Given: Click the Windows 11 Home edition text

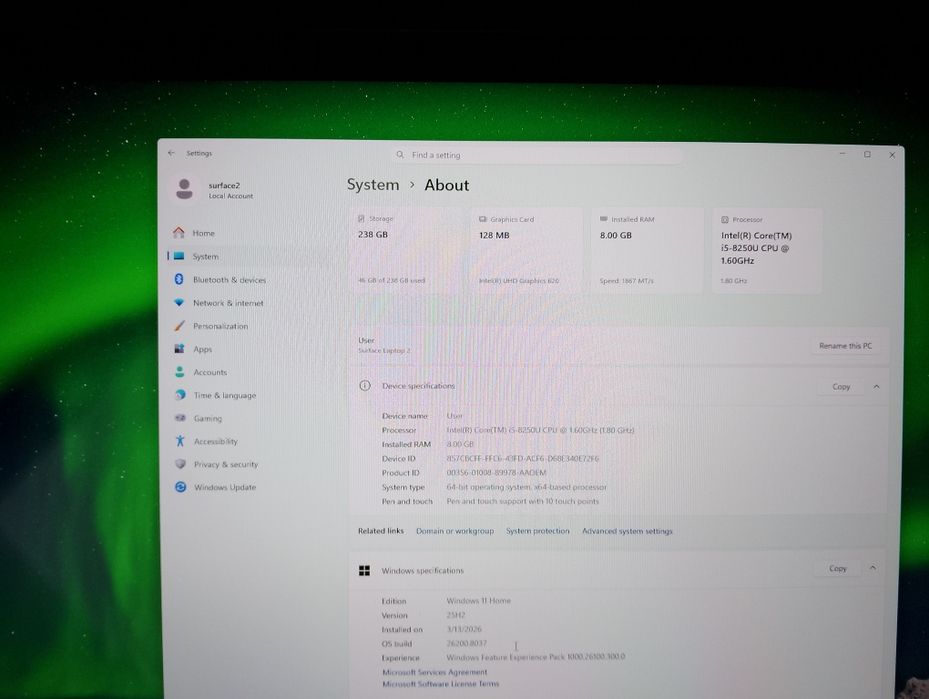Looking at the screenshot, I should point(478,601).
